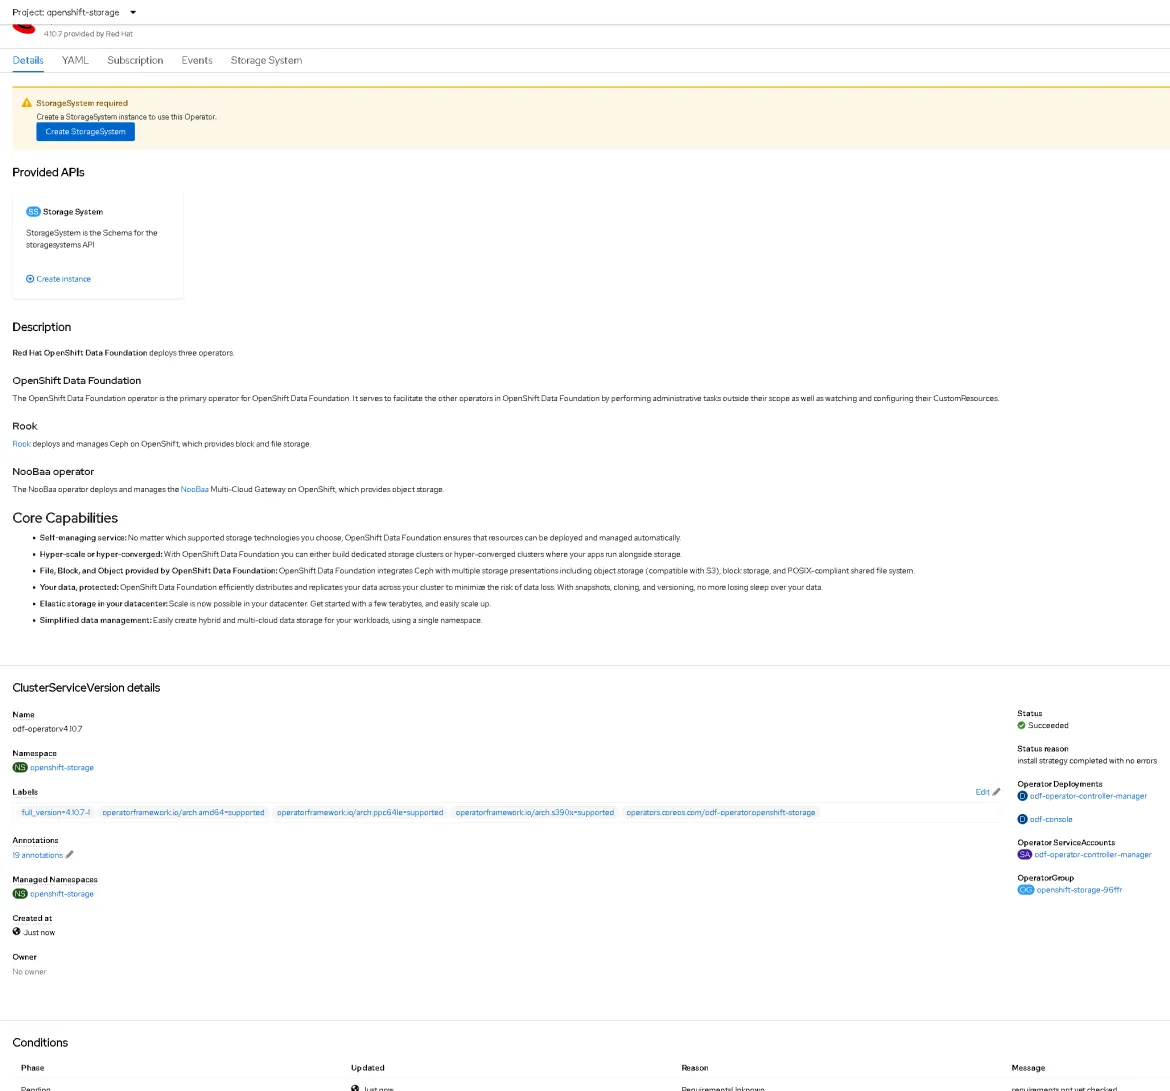Image resolution: width=1170 pixels, height=1091 pixels.
Task: Switch to the YAML tab
Action: 74,60
